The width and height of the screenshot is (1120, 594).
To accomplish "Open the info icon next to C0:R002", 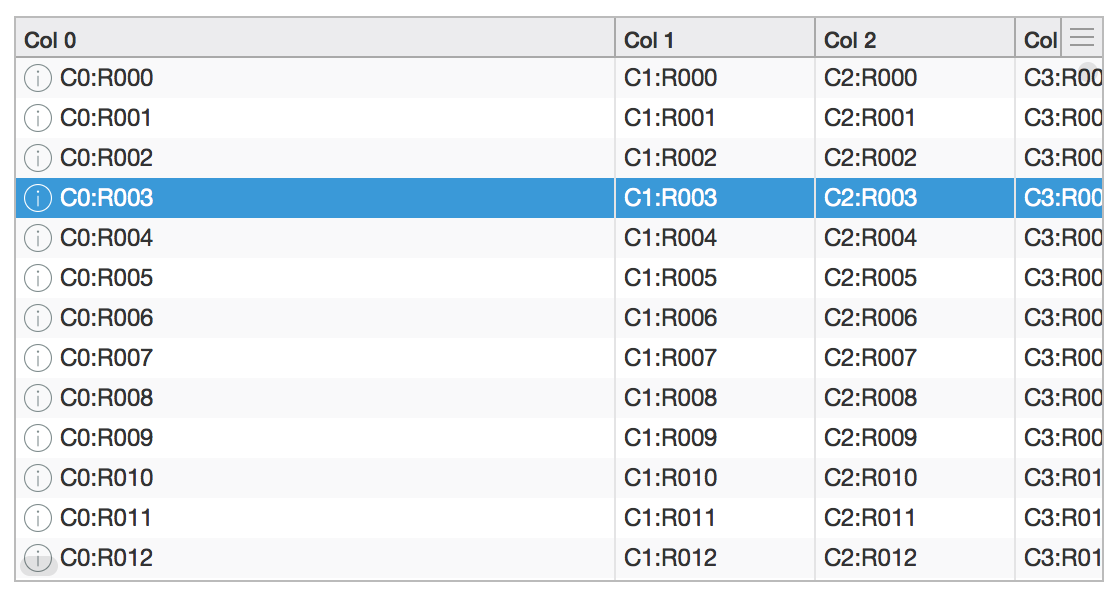I will click(38, 158).
